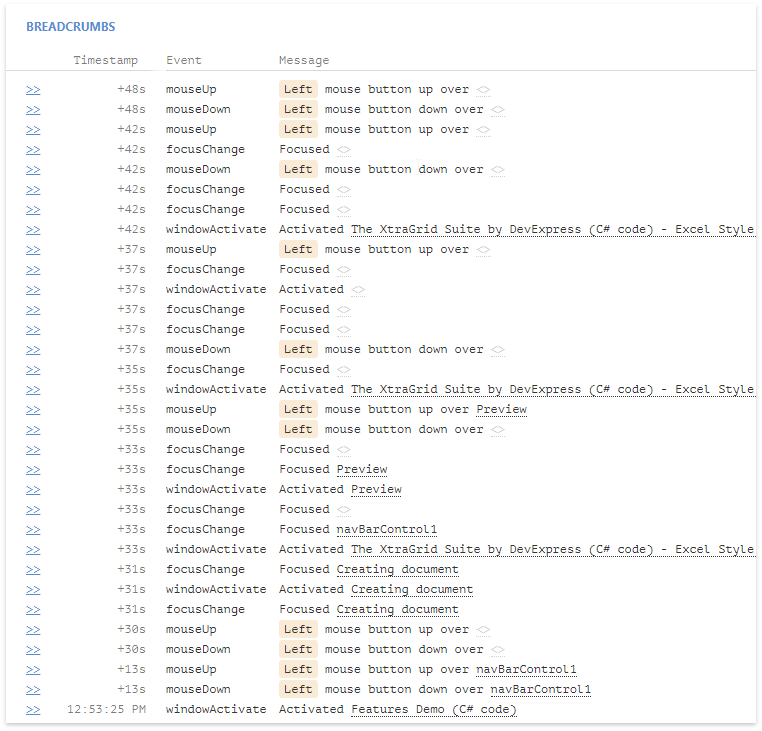Expand the 12:53:25 PM windowActivate row arrows
Viewport: 762px width, 731px height.
pyautogui.click(x=33, y=710)
